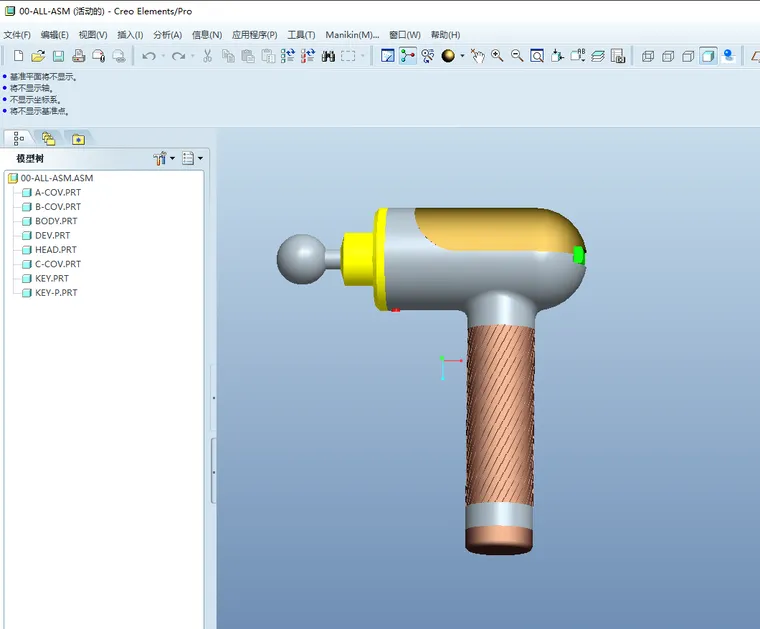
Task: Save the assembly with the floppy disk icon
Action: pos(58,56)
